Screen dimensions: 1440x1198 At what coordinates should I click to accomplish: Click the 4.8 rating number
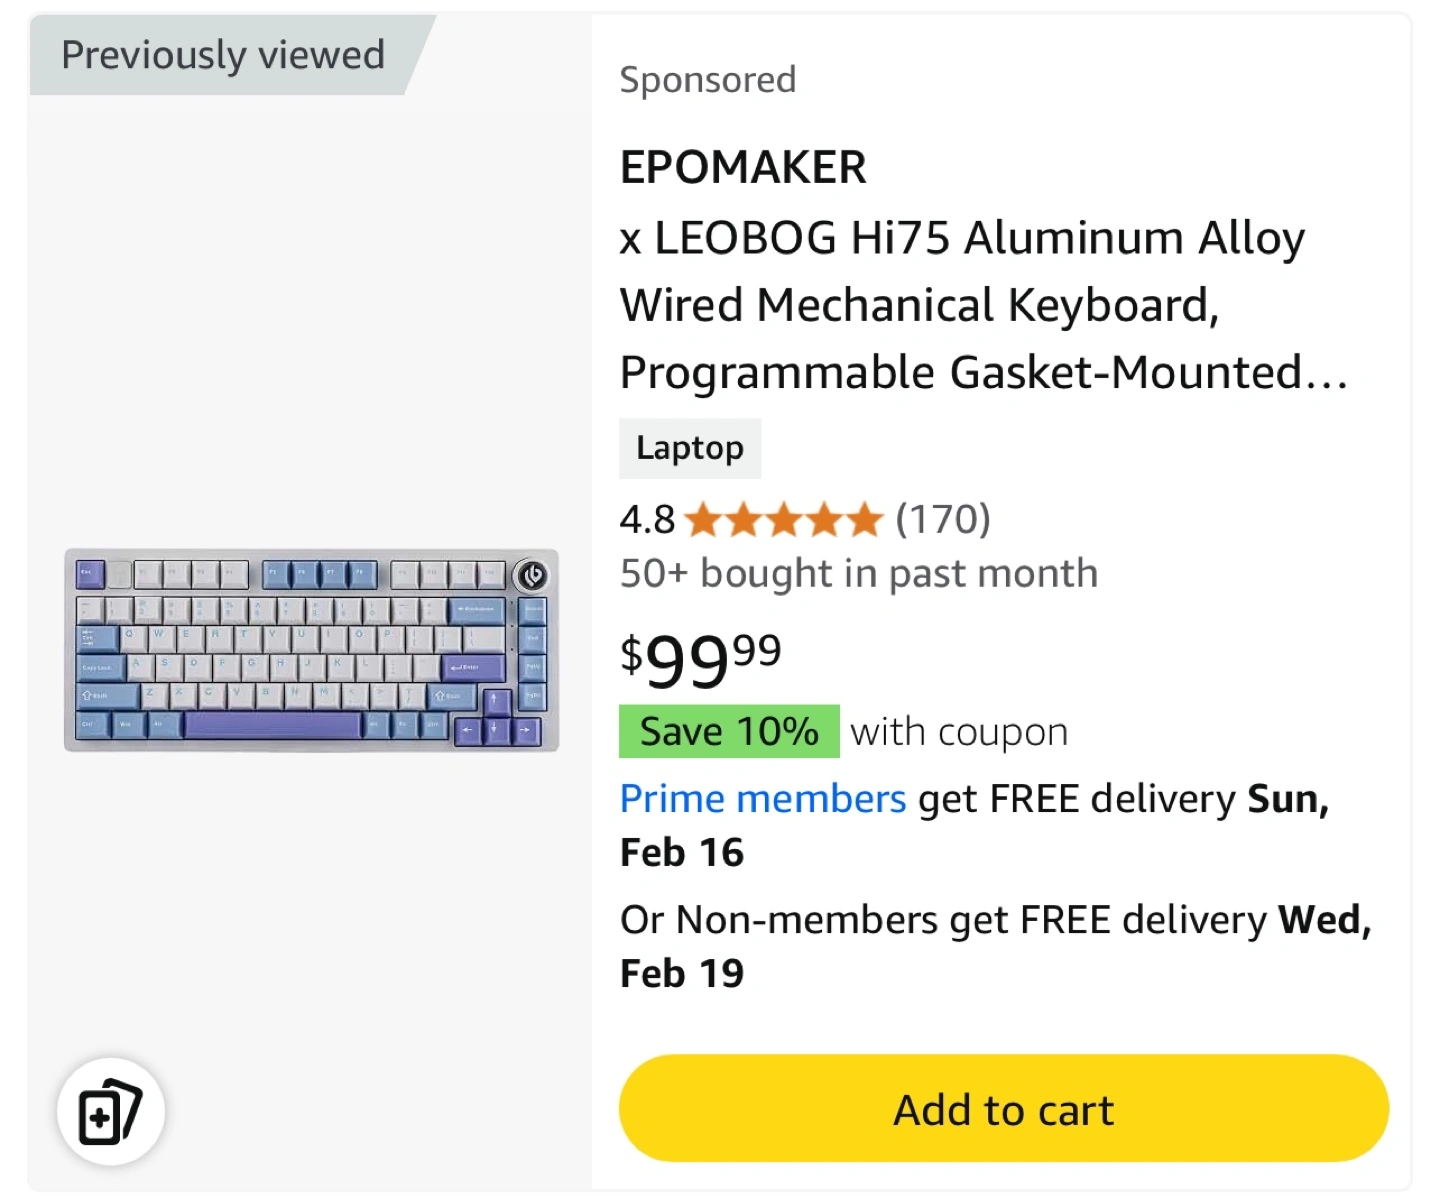(648, 520)
